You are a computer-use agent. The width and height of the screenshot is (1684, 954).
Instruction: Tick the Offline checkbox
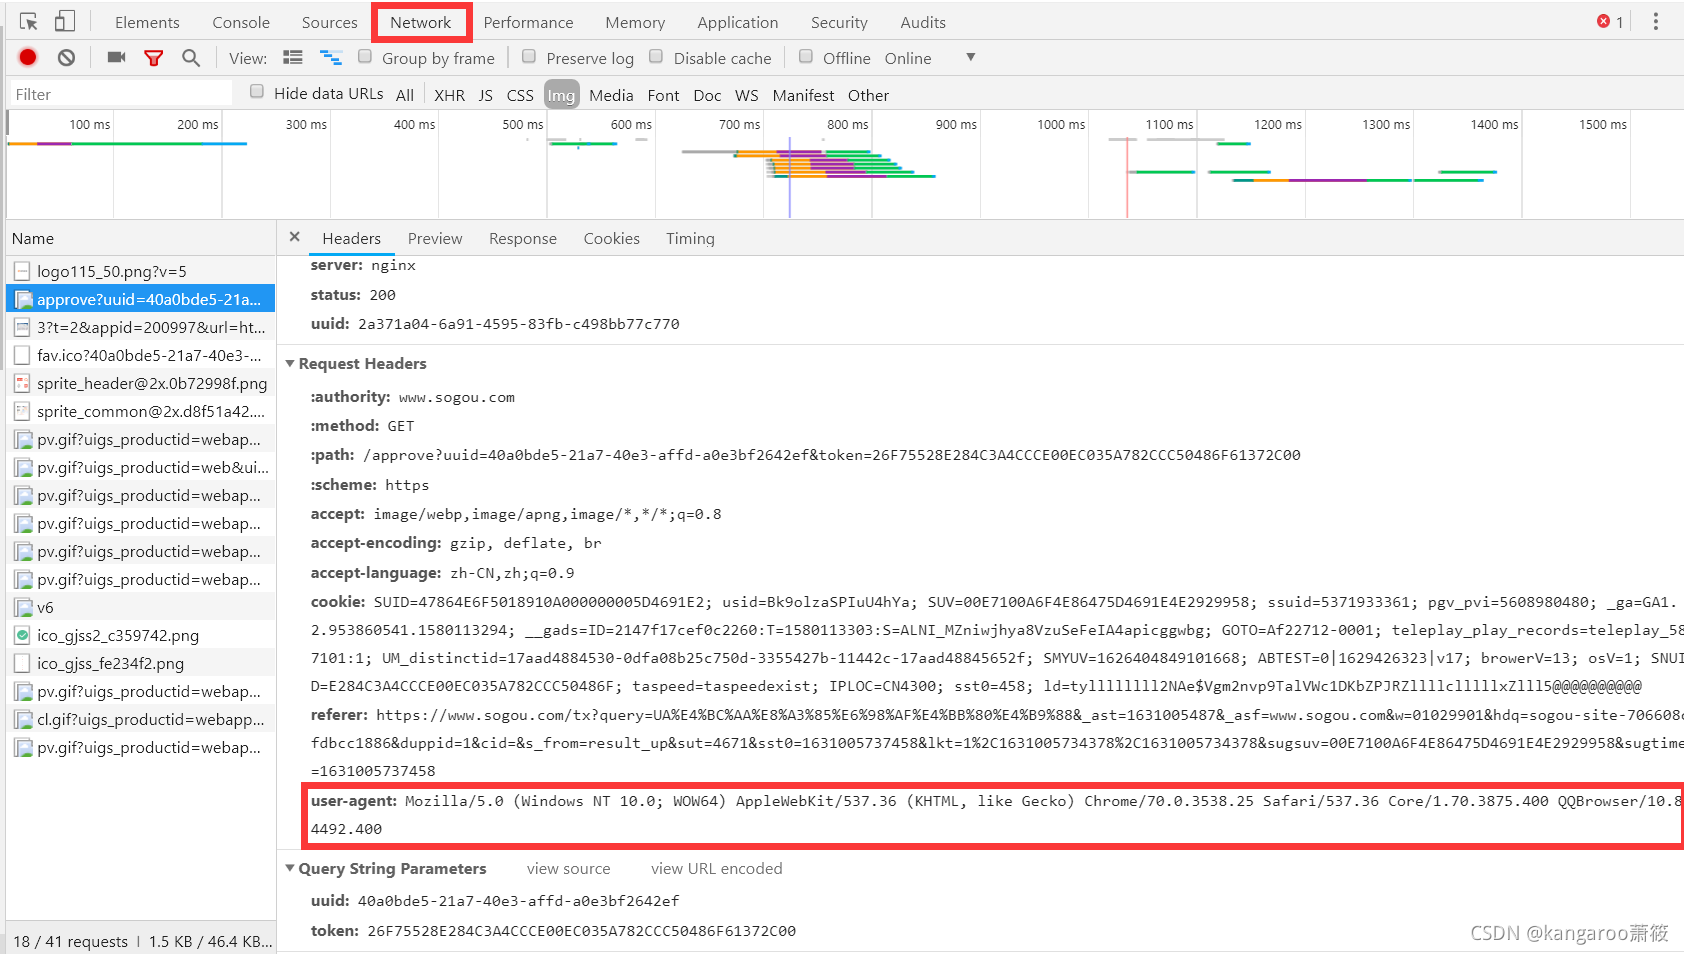[x=806, y=57]
